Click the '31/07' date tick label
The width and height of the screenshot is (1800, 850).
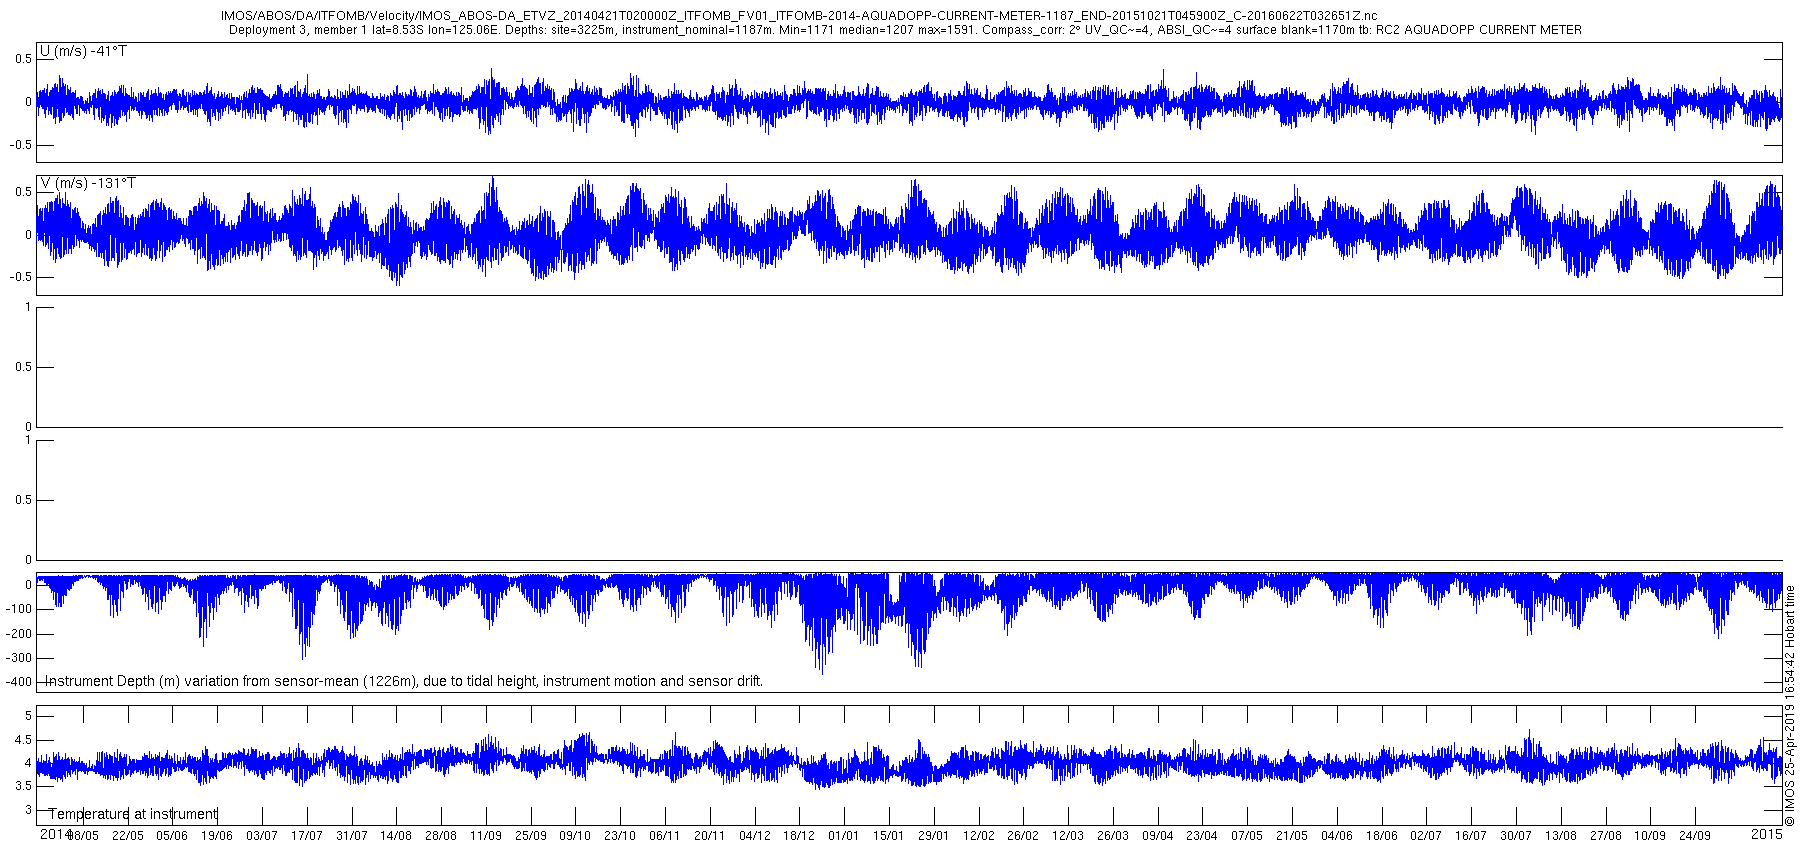(351, 836)
